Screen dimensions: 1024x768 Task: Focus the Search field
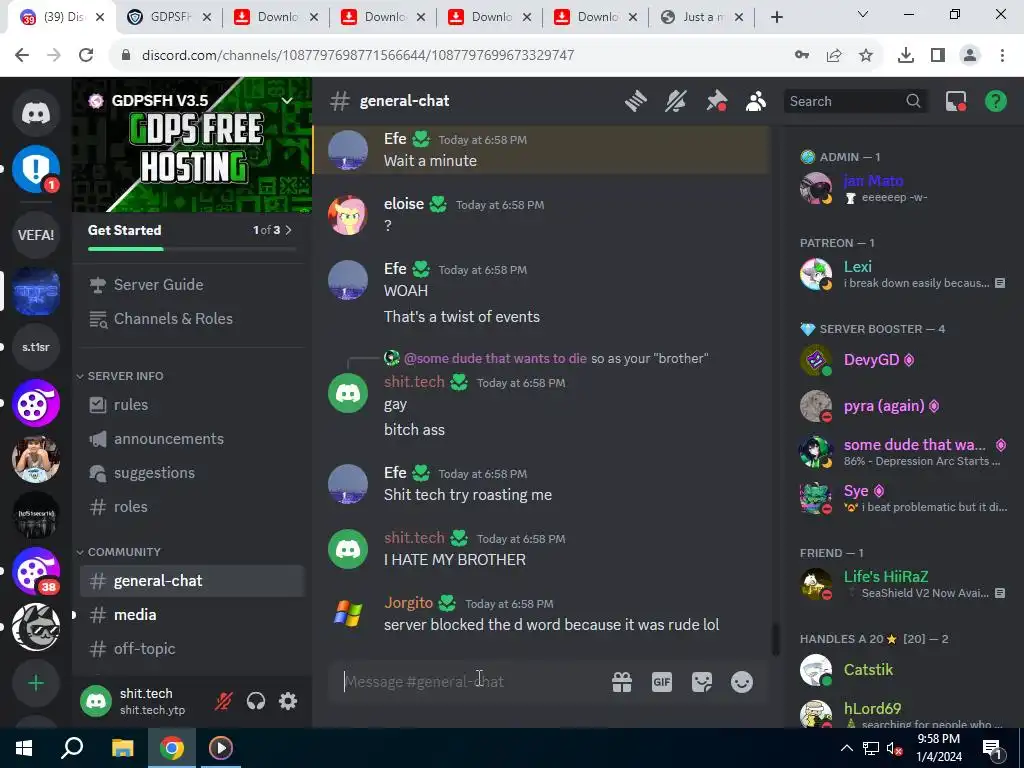[855, 101]
